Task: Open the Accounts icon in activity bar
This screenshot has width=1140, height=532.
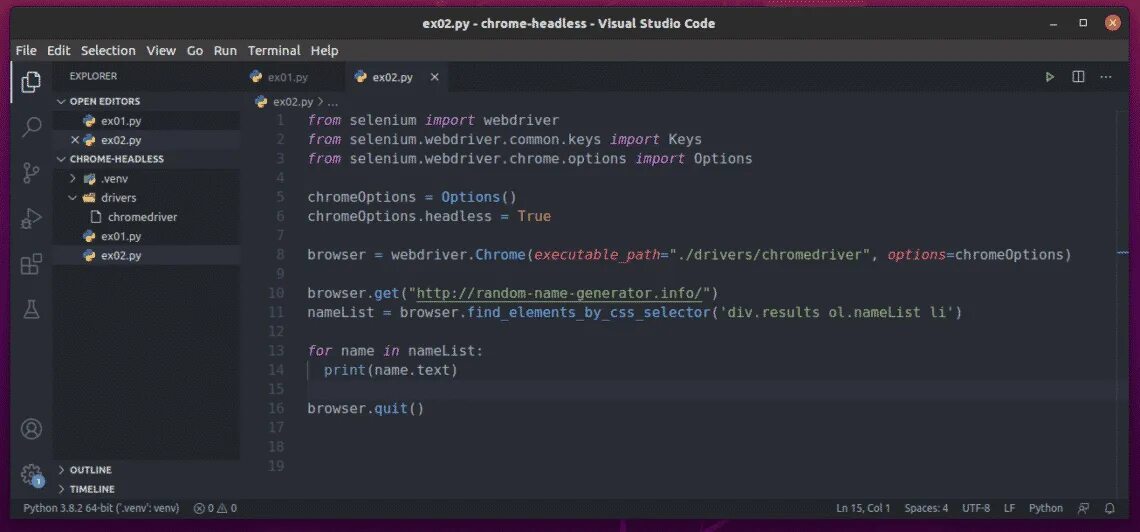Action: pos(31,429)
